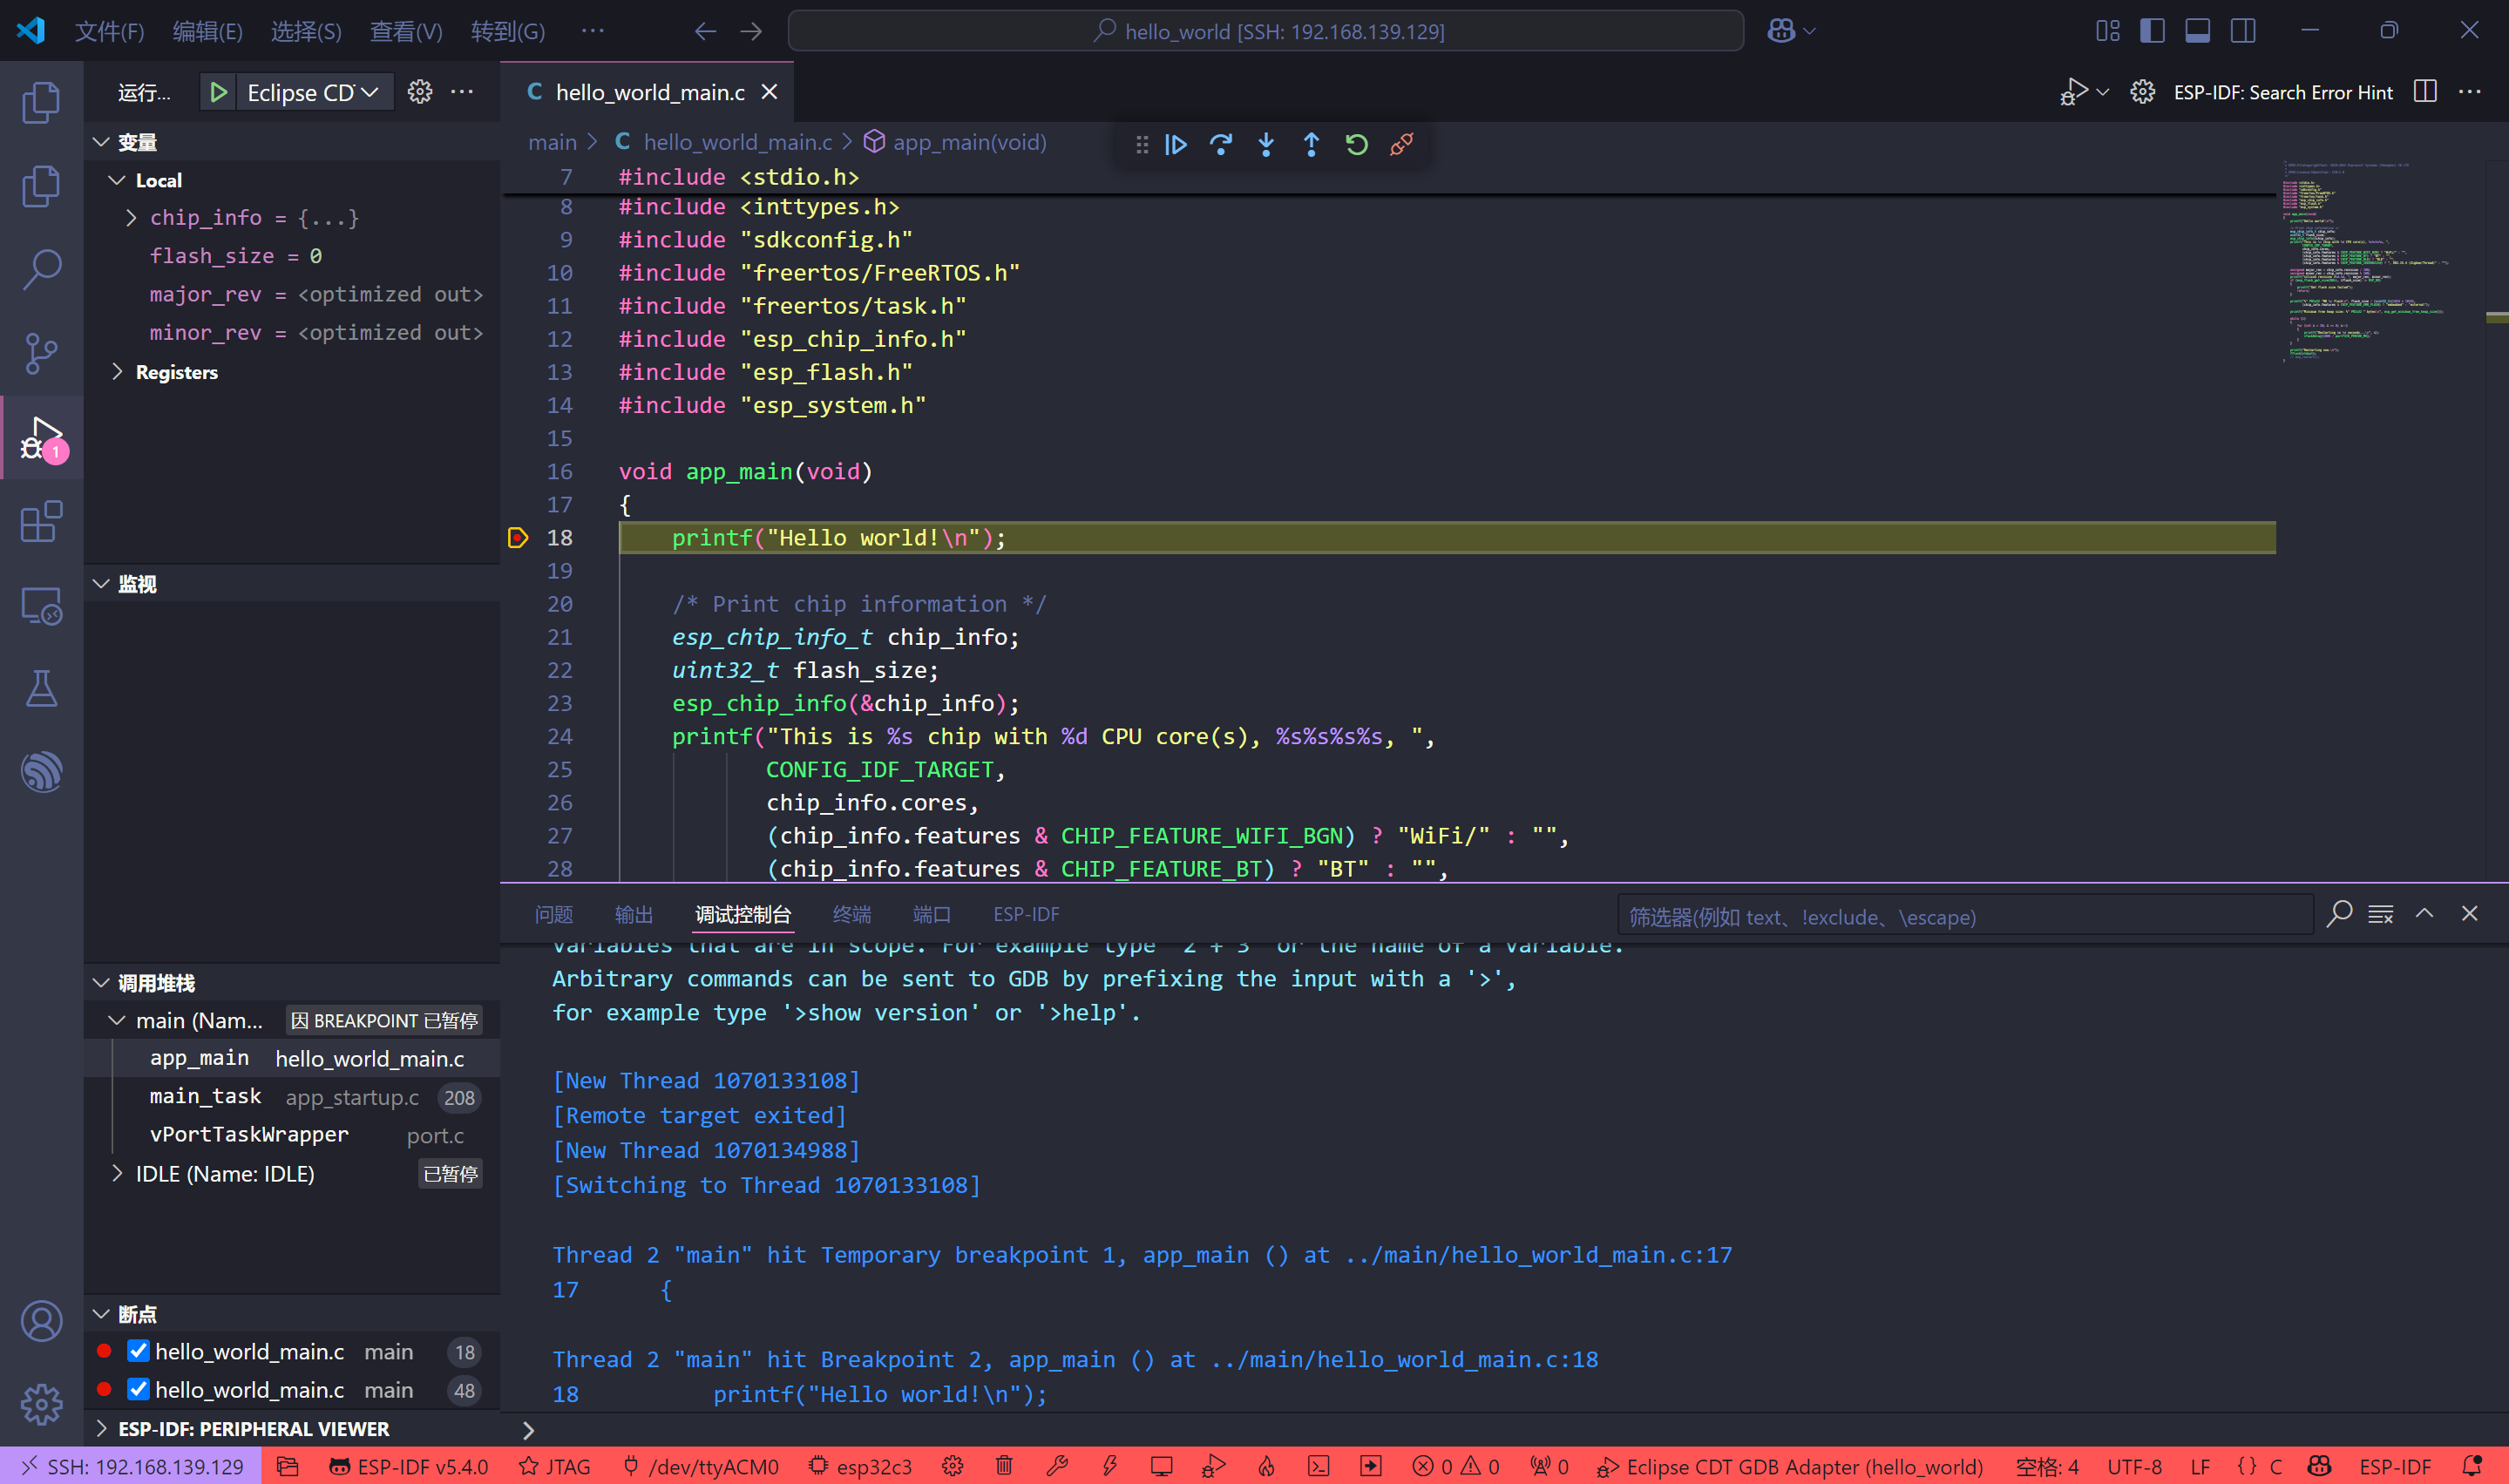Viewport: 2509px width, 1484px height.
Task: Restart debugging with the green restart icon
Action: (1356, 144)
